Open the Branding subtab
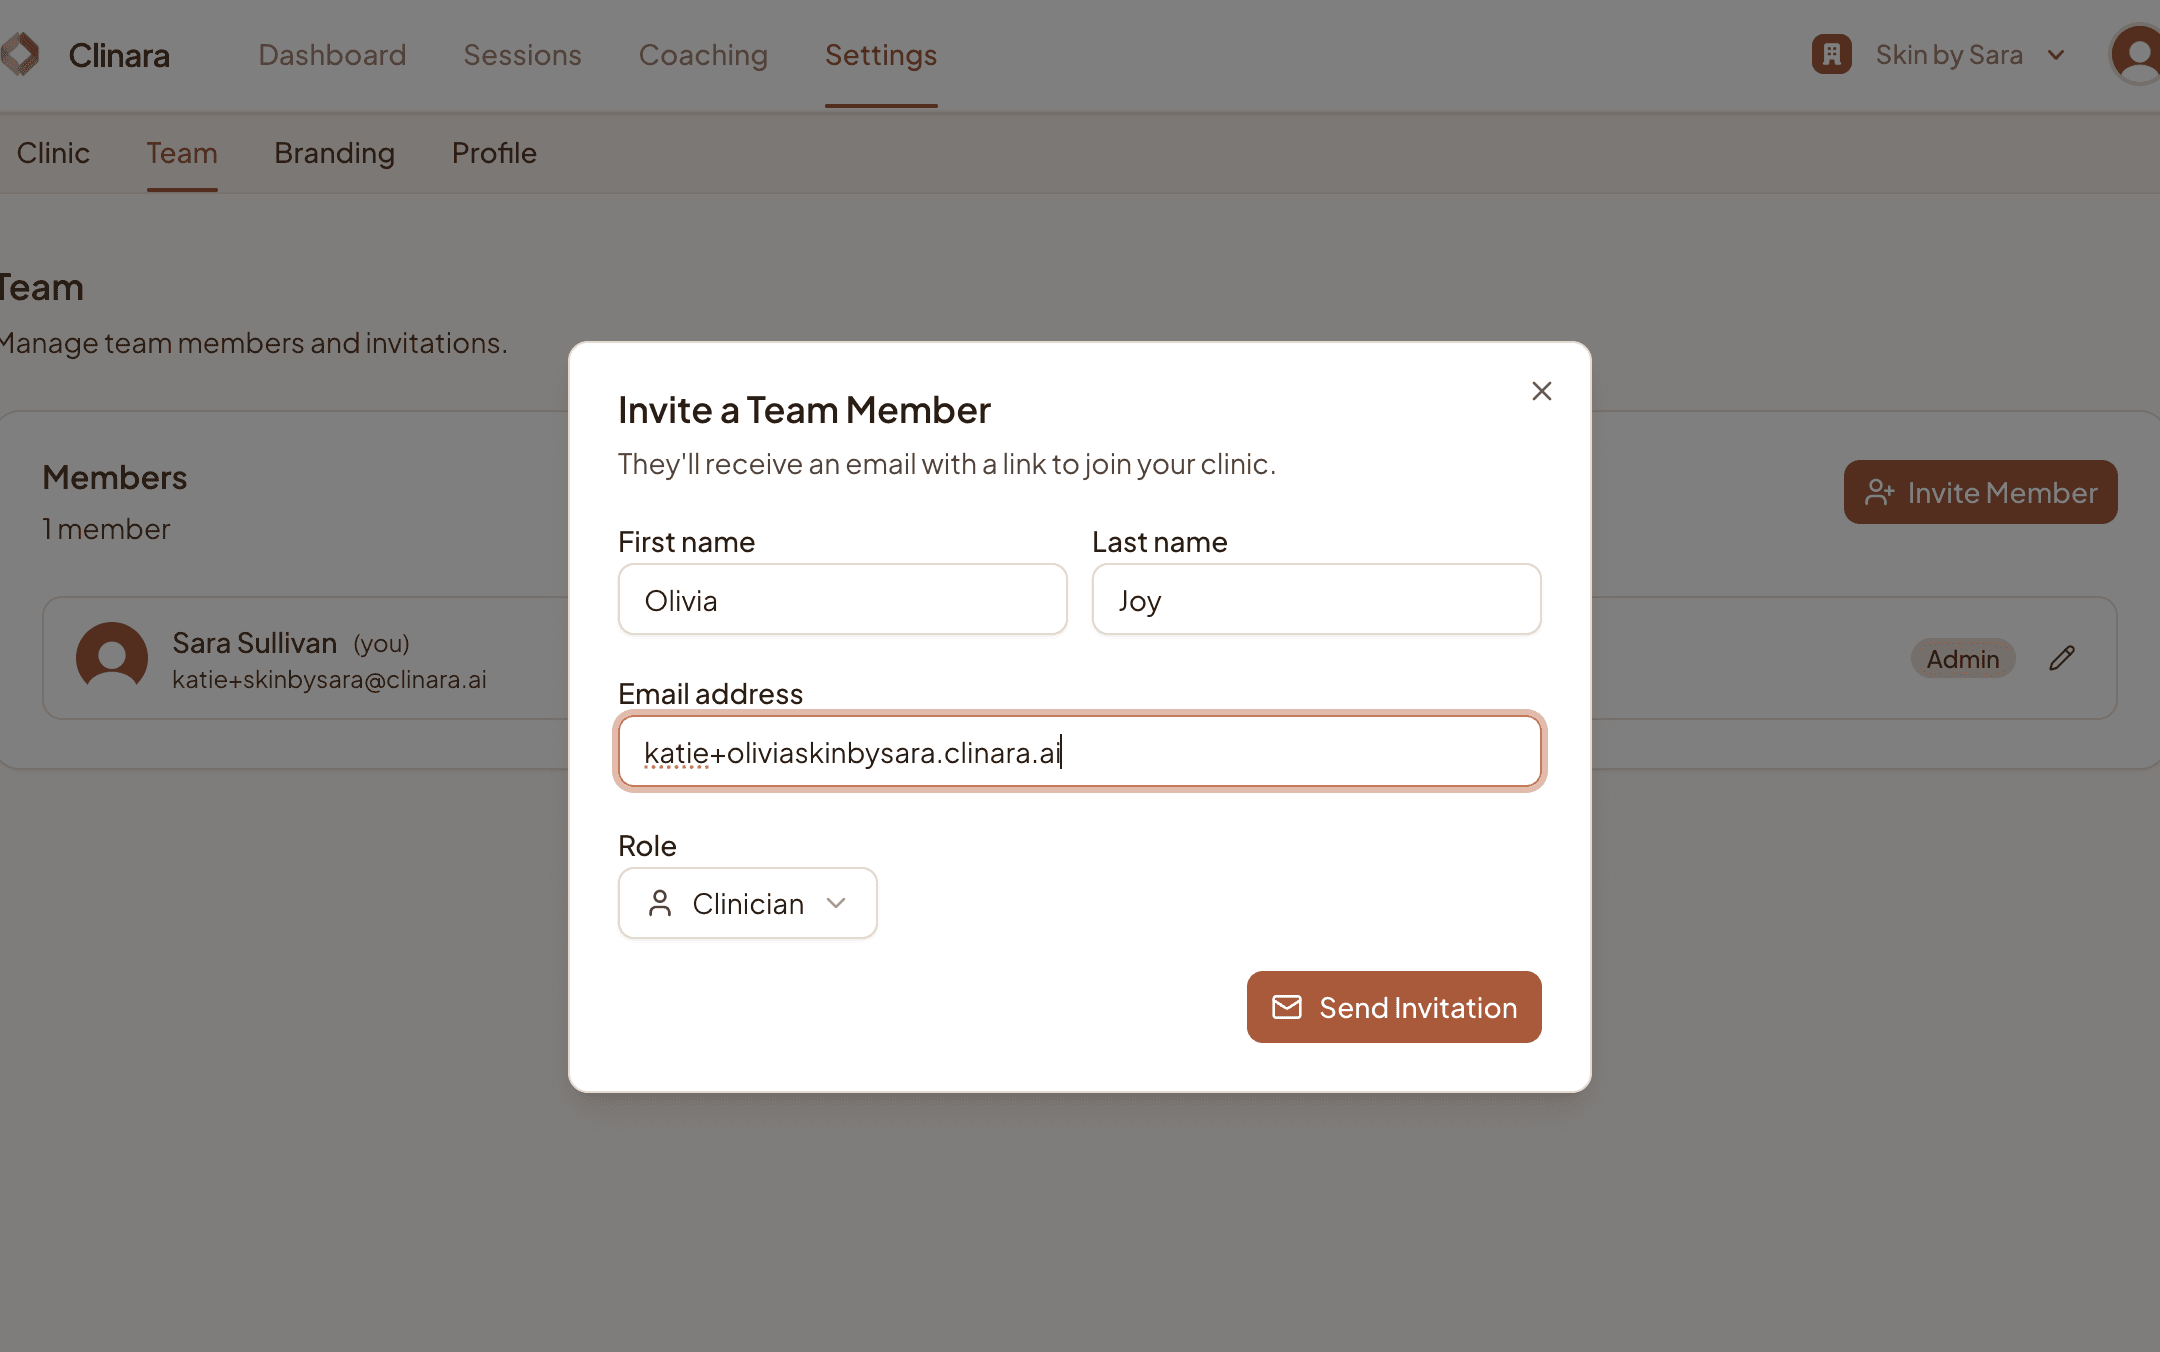 pyautogui.click(x=334, y=153)
